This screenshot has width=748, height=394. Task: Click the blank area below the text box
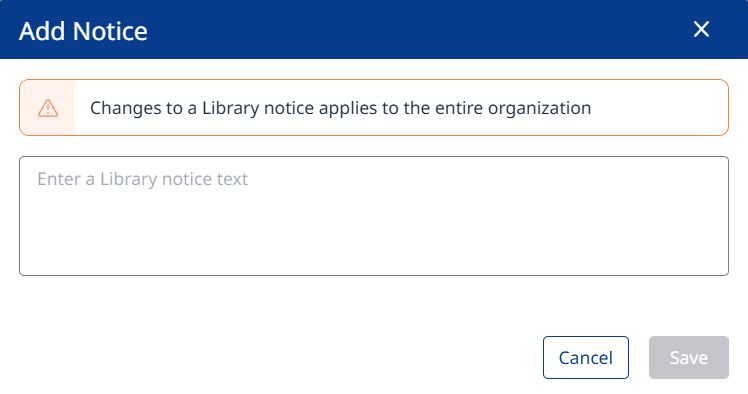coord(374,305)
